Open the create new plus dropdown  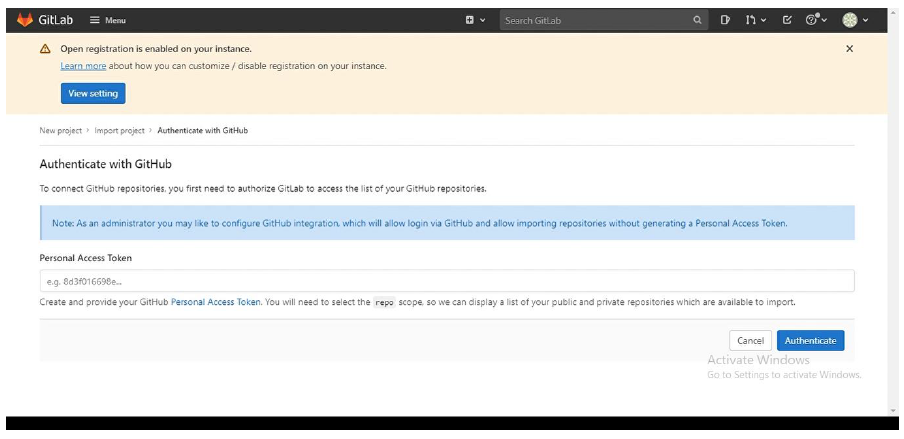475,20
